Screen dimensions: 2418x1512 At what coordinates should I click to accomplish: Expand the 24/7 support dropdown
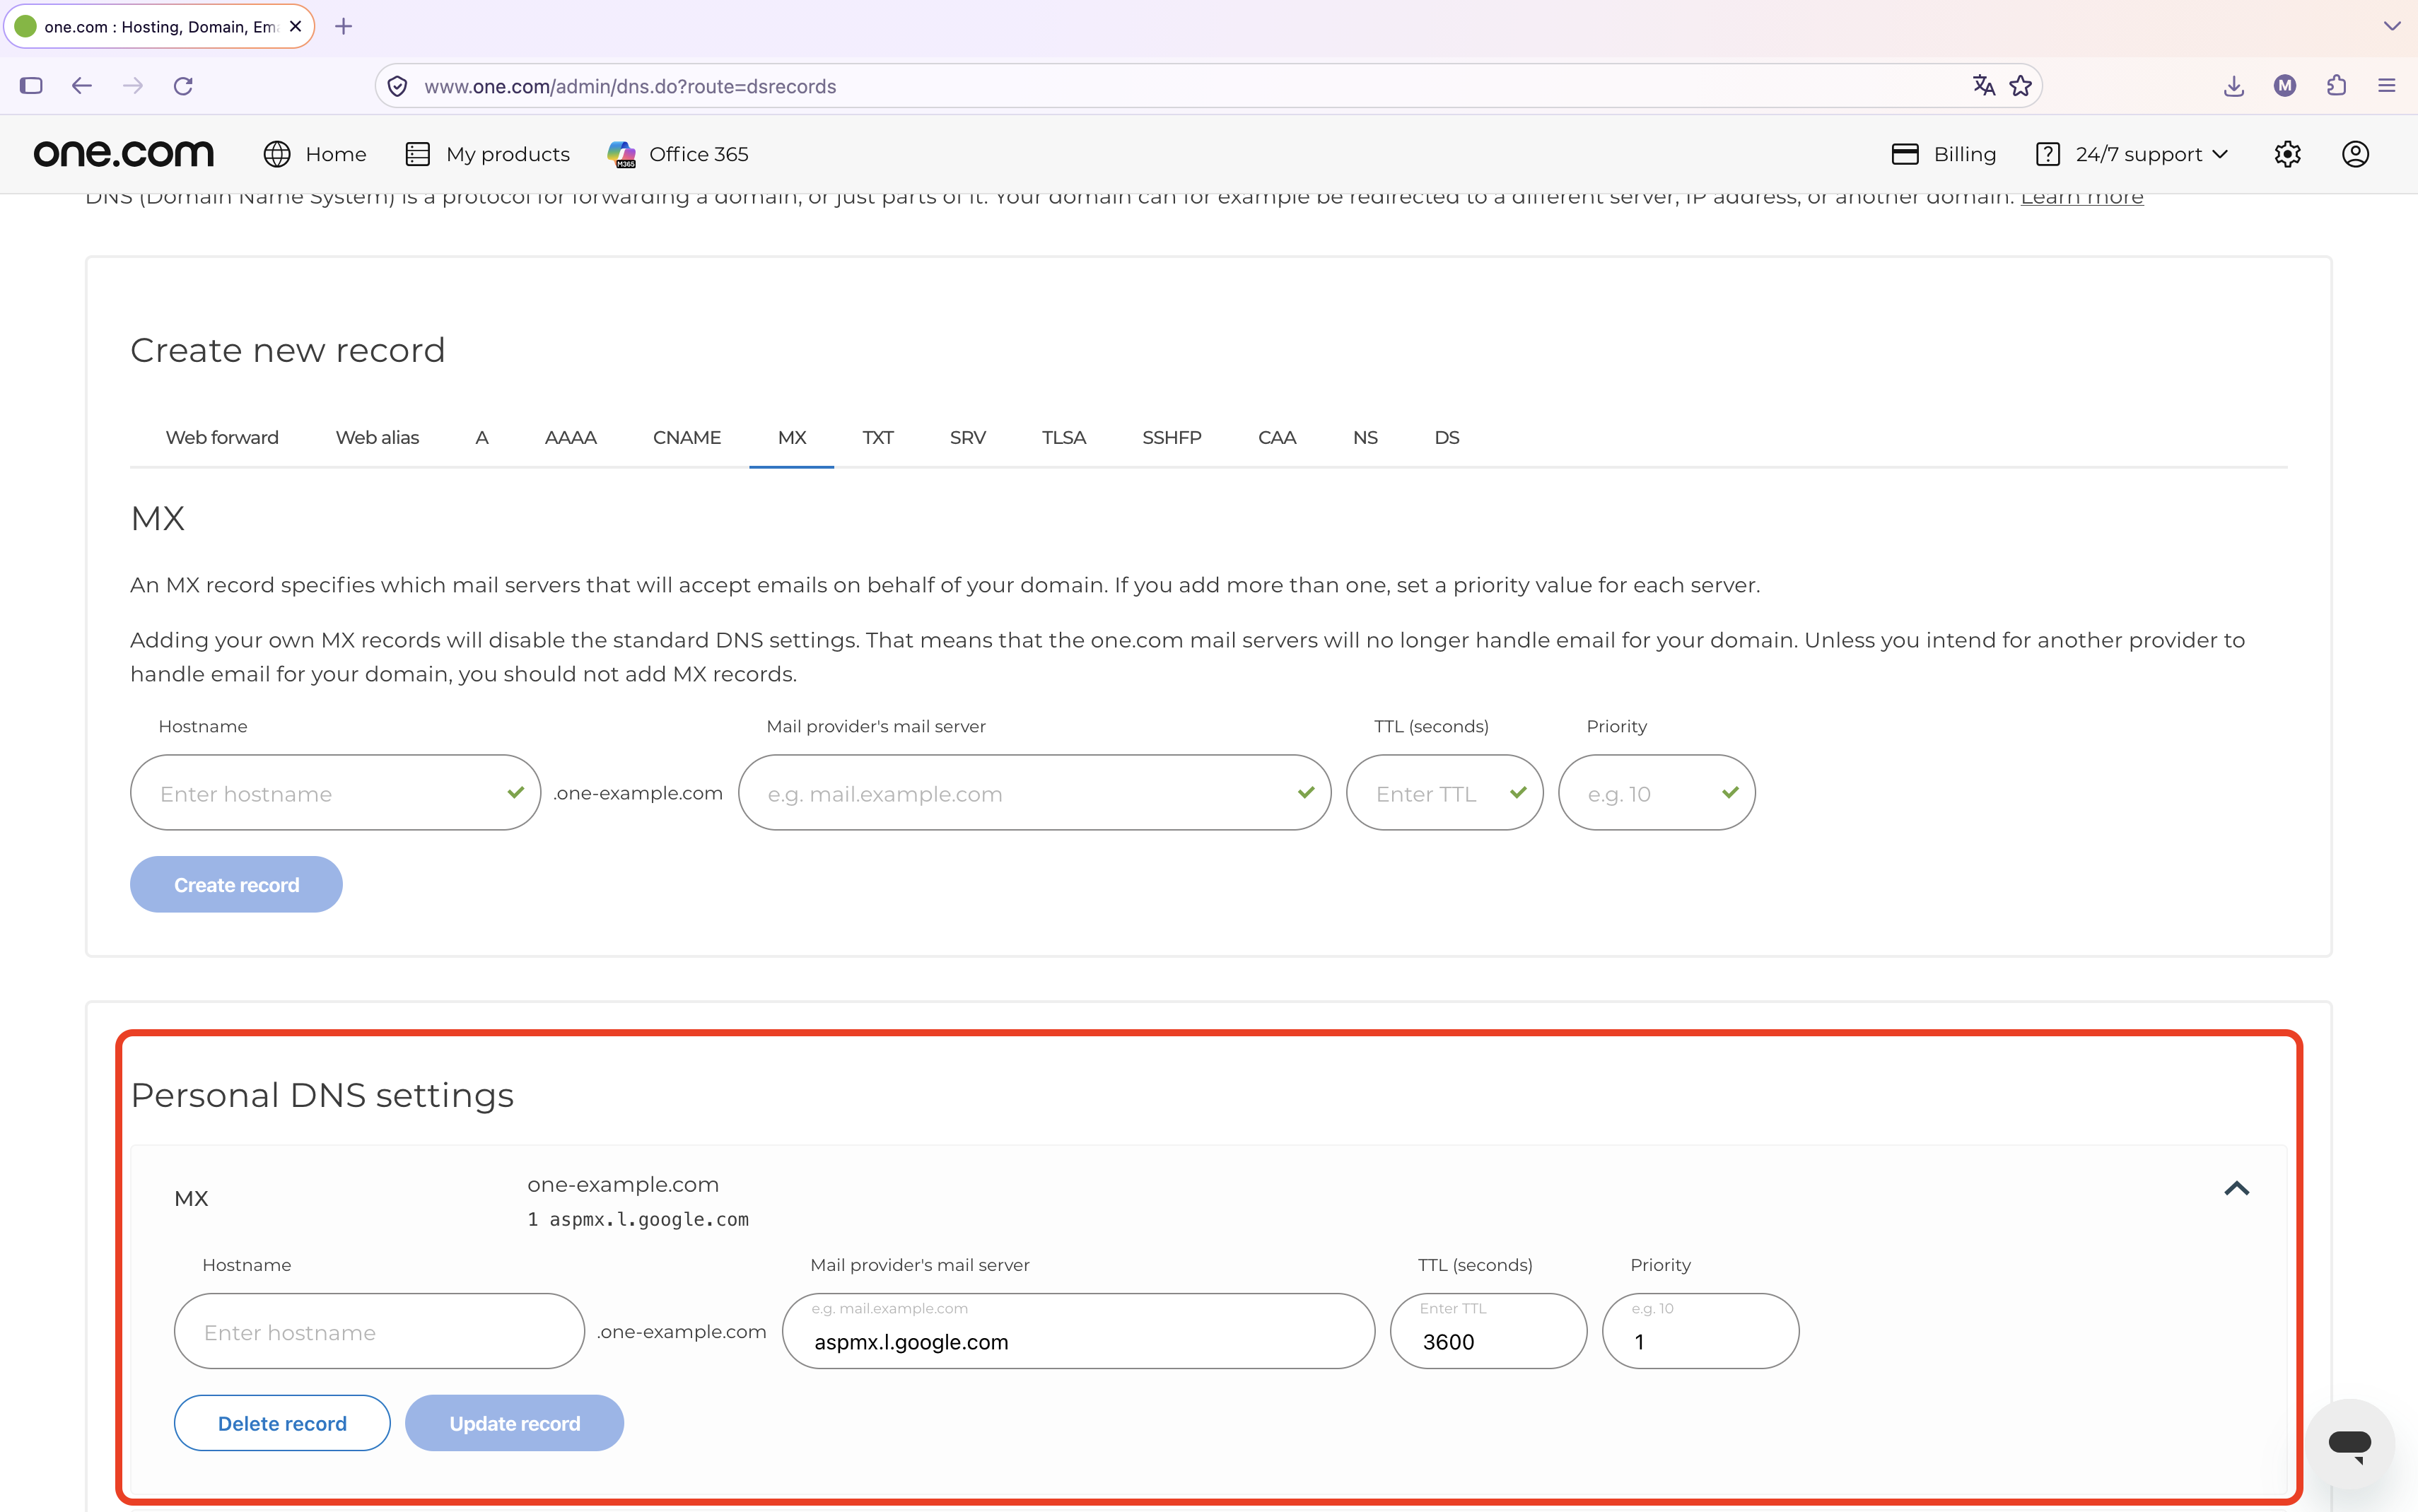[2132, 154]
